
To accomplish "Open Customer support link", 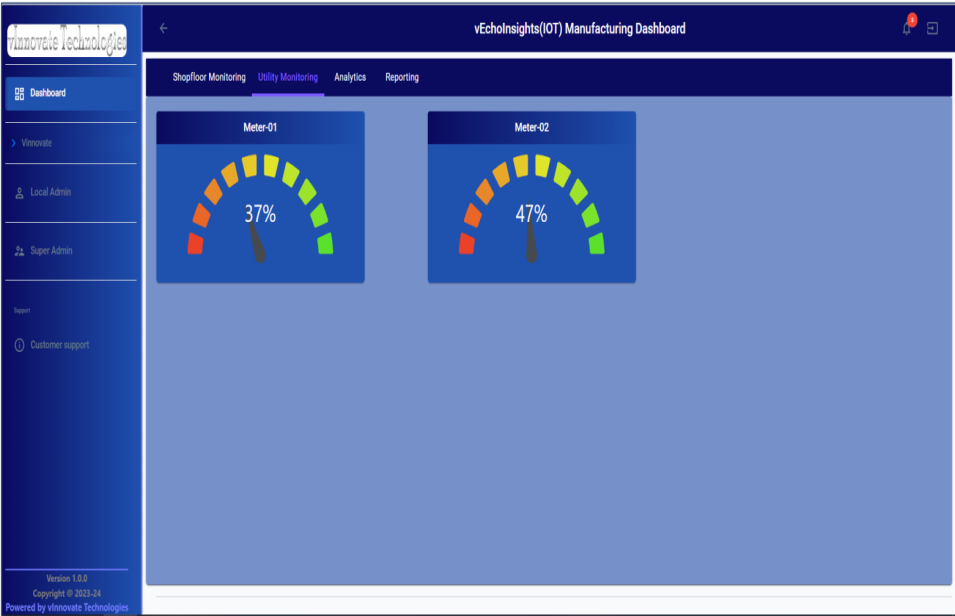I will click(x=71, y=345).
